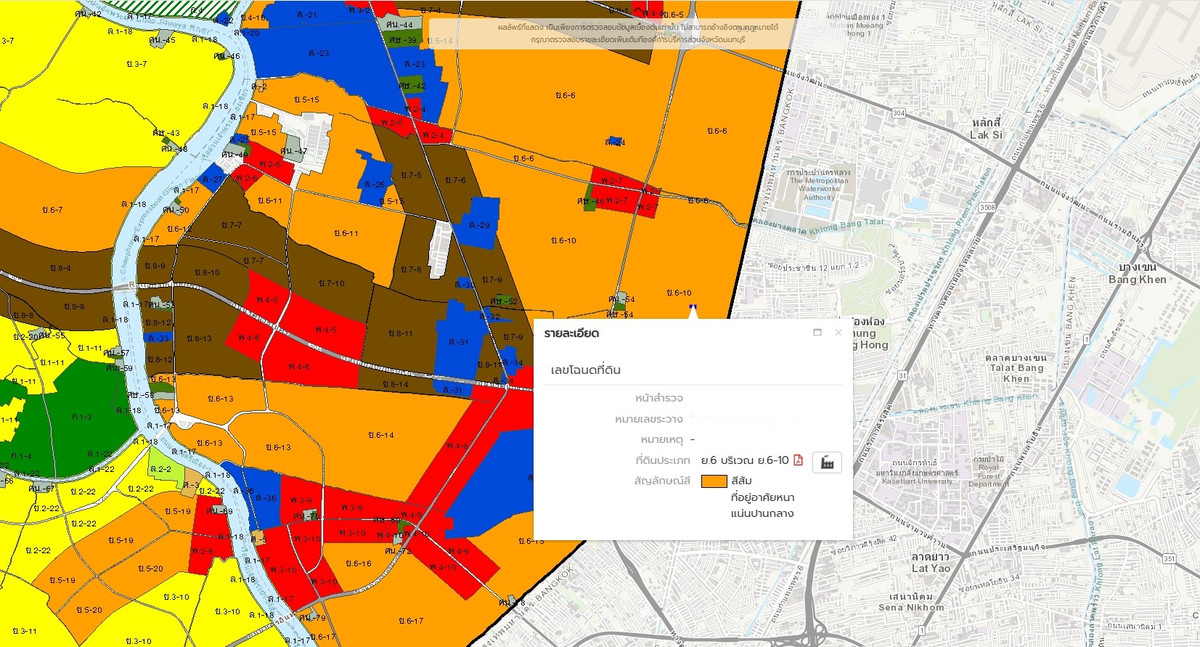
Task: Open the red PDF document icon
Action: pos(798,460)
